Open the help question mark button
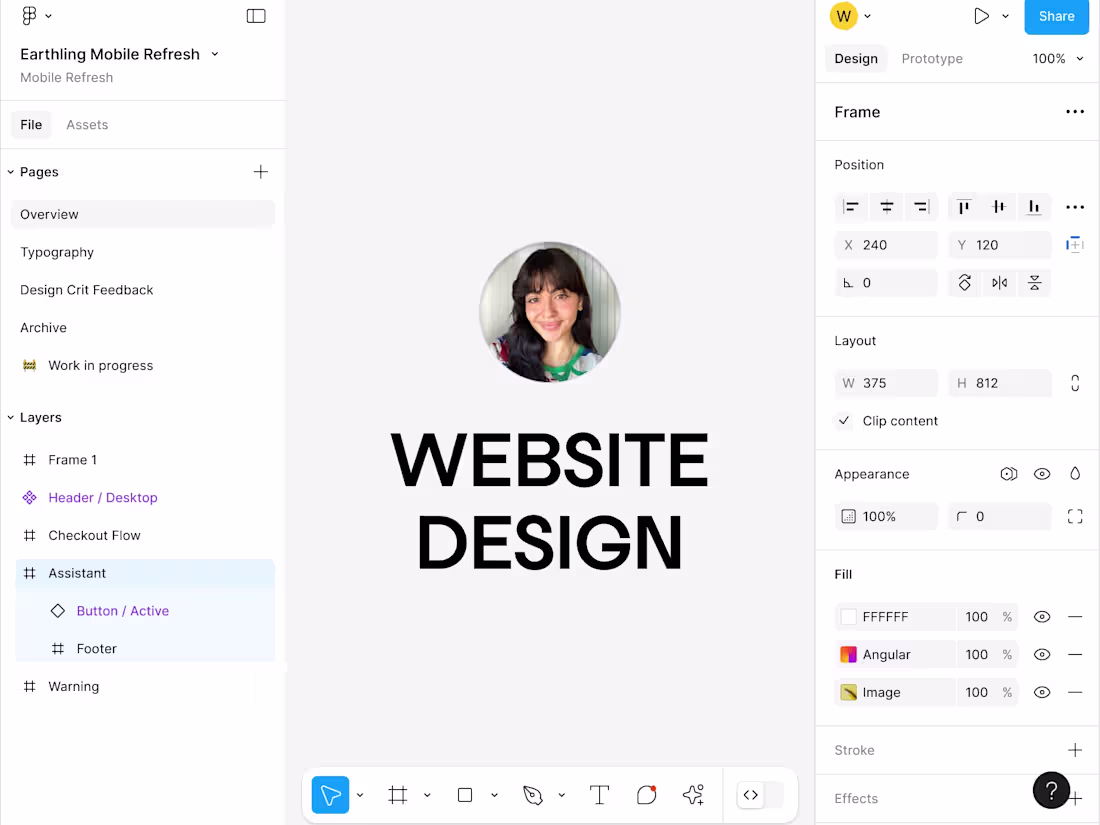 tap(1051, 791)
